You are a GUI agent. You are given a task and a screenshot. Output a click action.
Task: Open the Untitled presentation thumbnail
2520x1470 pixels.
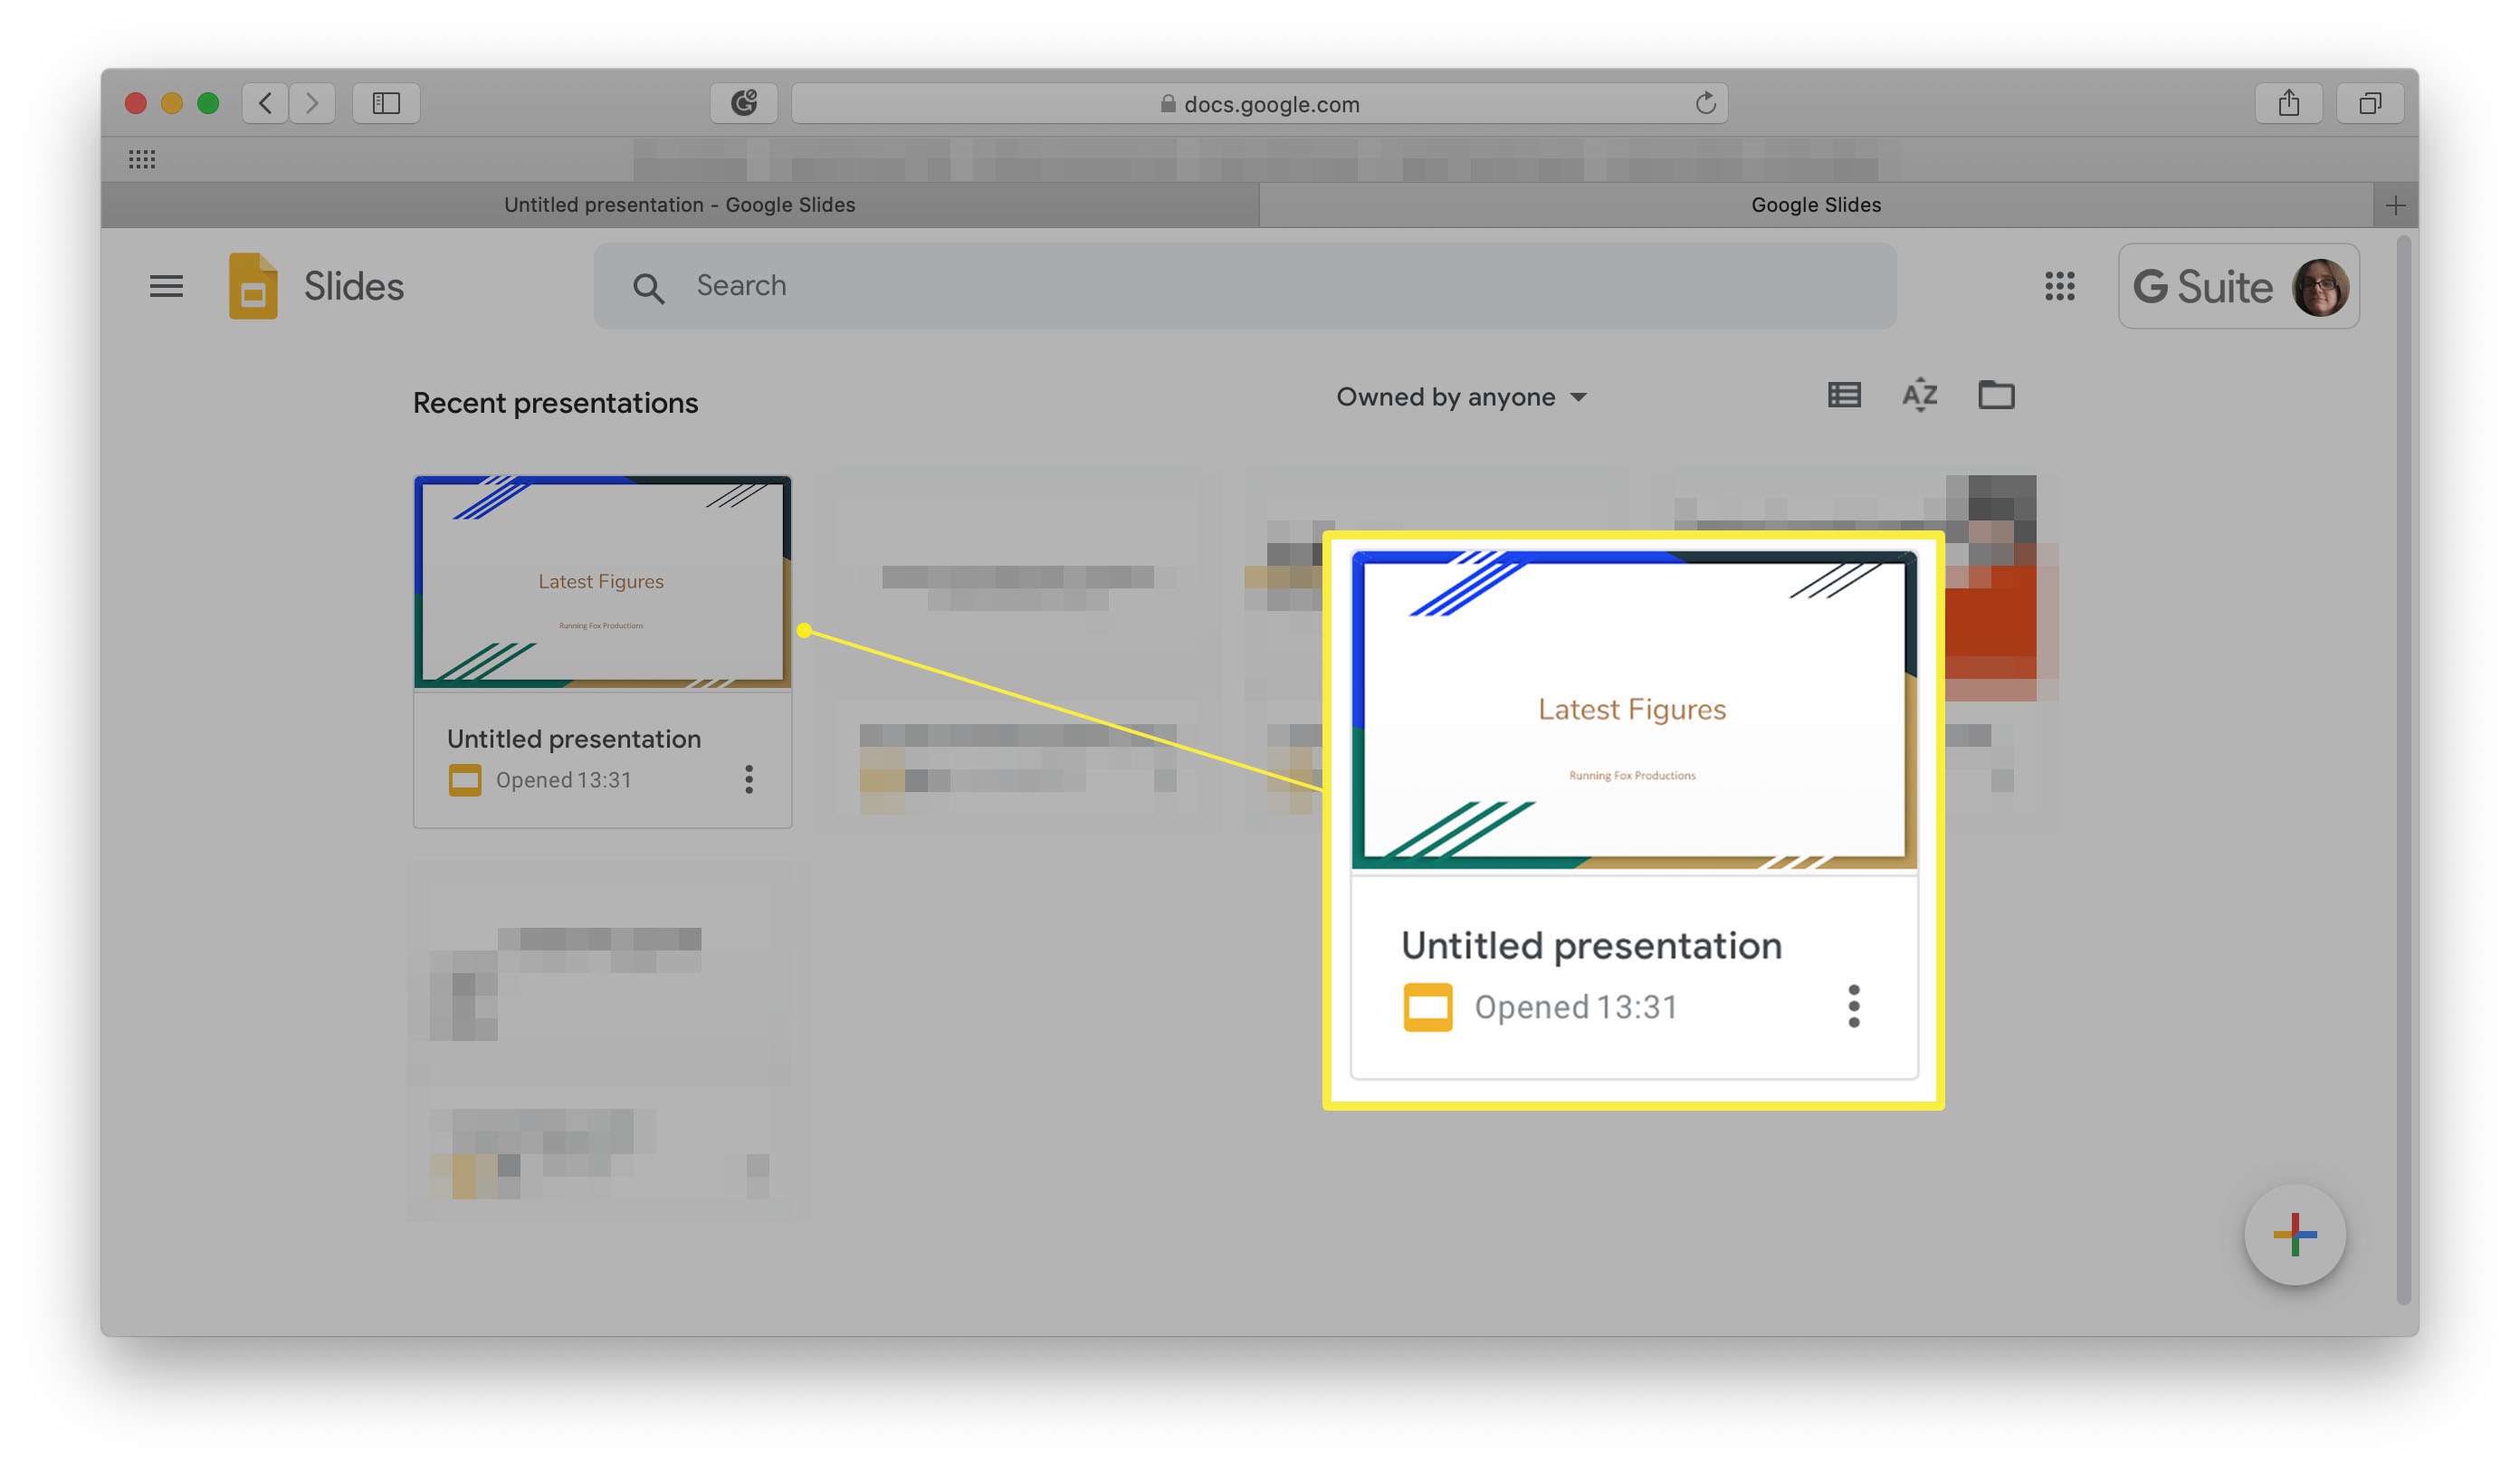(x=600, y=581)
